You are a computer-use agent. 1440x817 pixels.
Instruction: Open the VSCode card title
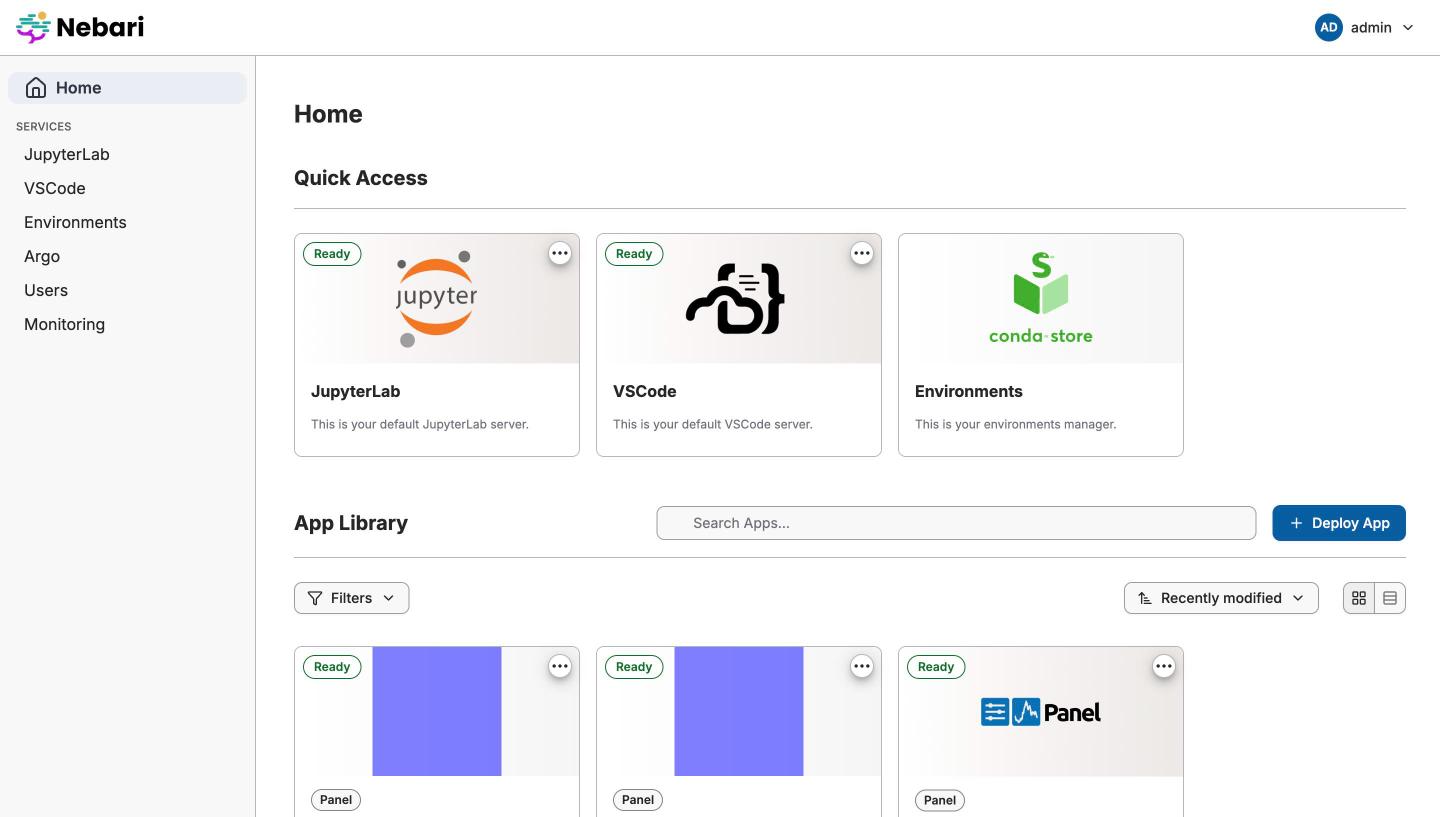pyautogui.click(x=644, y=391)
